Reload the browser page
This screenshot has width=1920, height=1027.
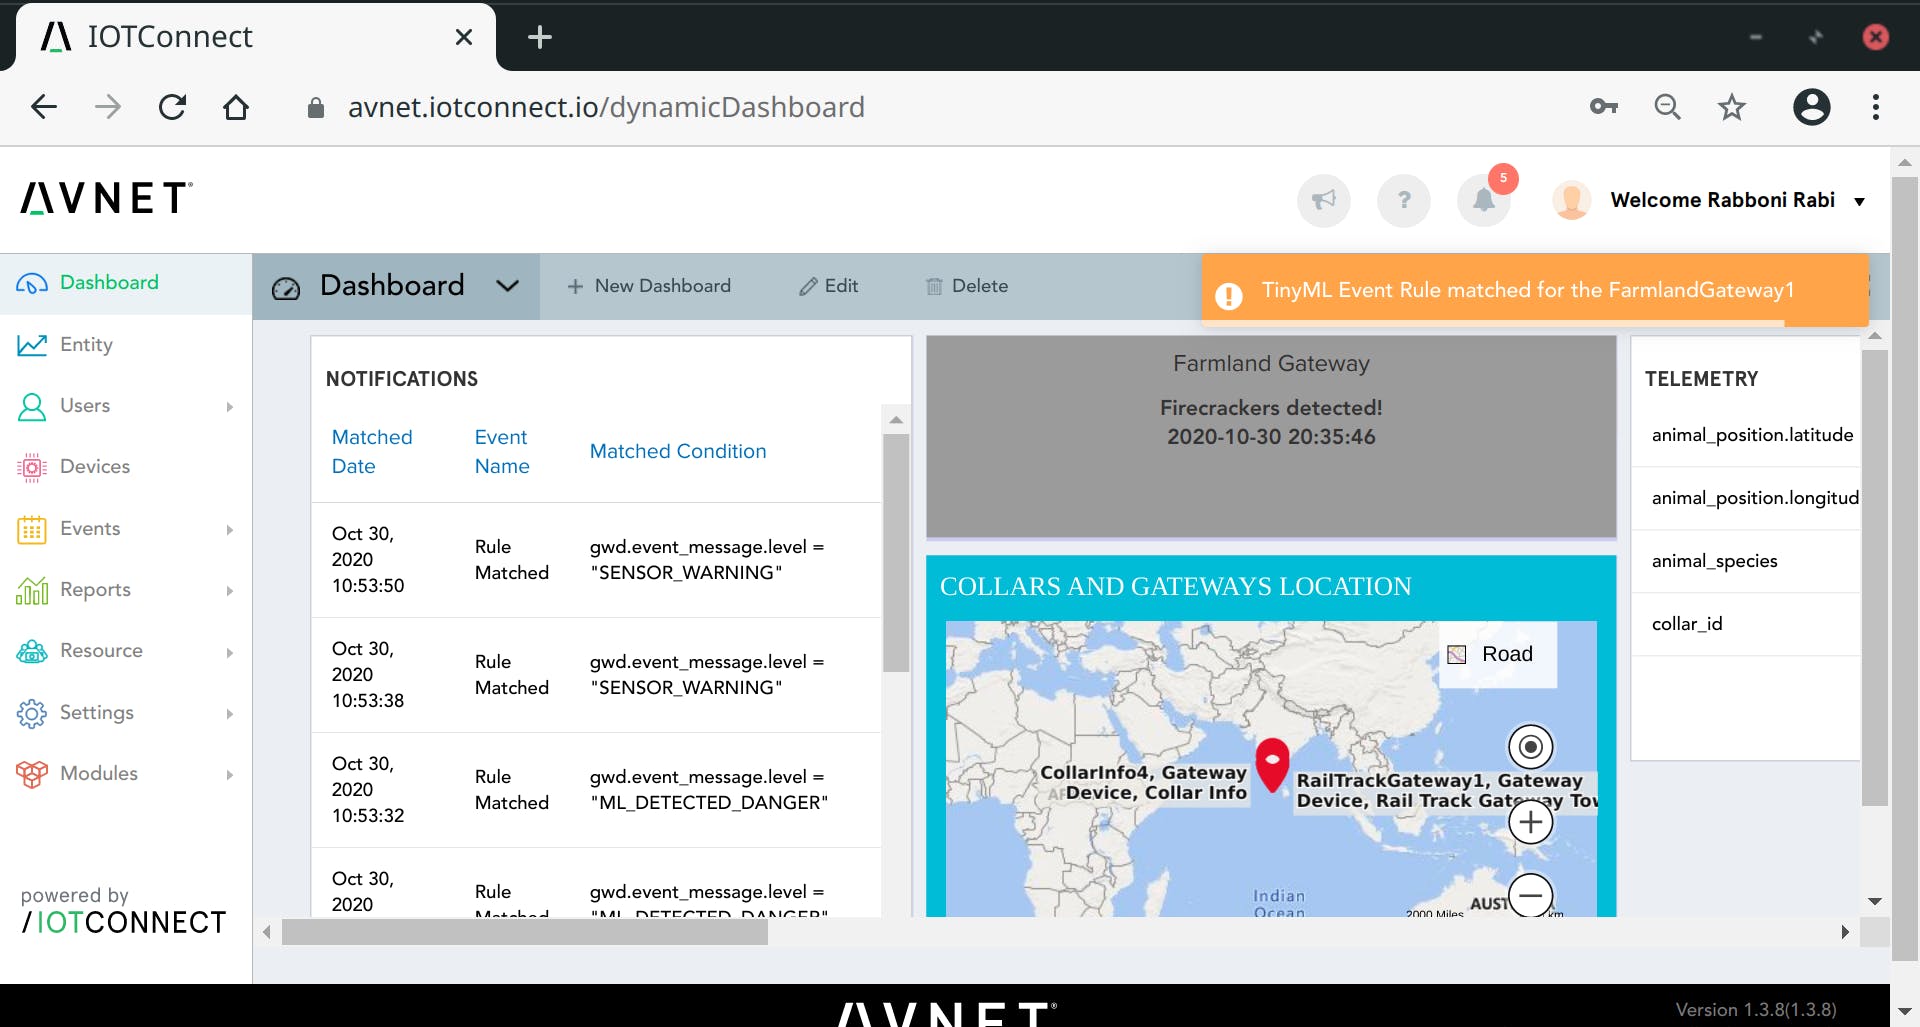172,107
